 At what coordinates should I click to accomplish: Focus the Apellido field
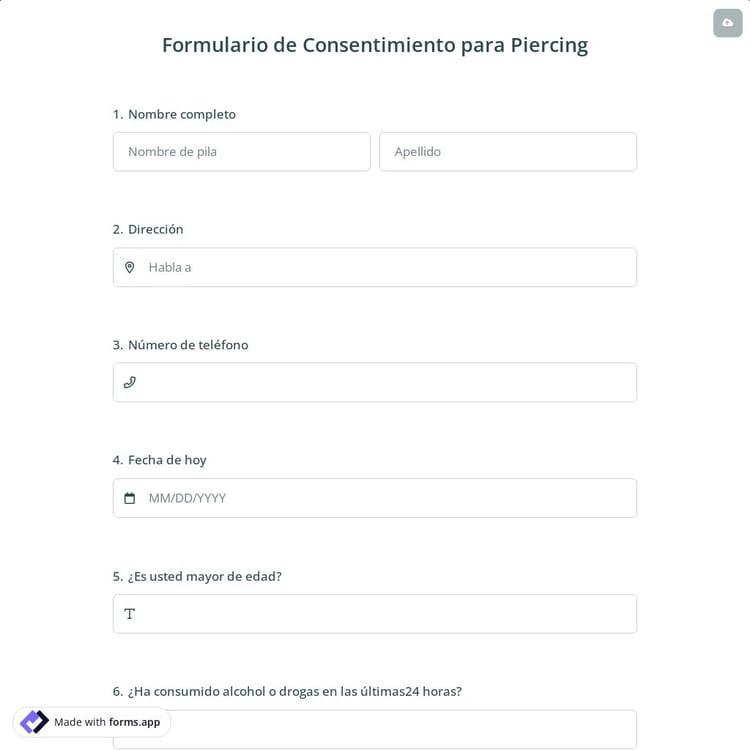click(508, 152)
